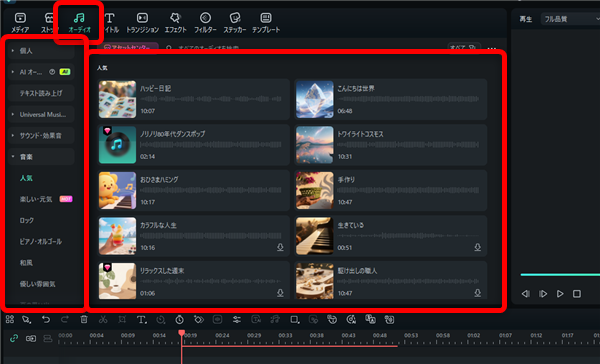Click the teal preview progress bar
This screenshot has height=364, width=600.
tap(560, 274)
